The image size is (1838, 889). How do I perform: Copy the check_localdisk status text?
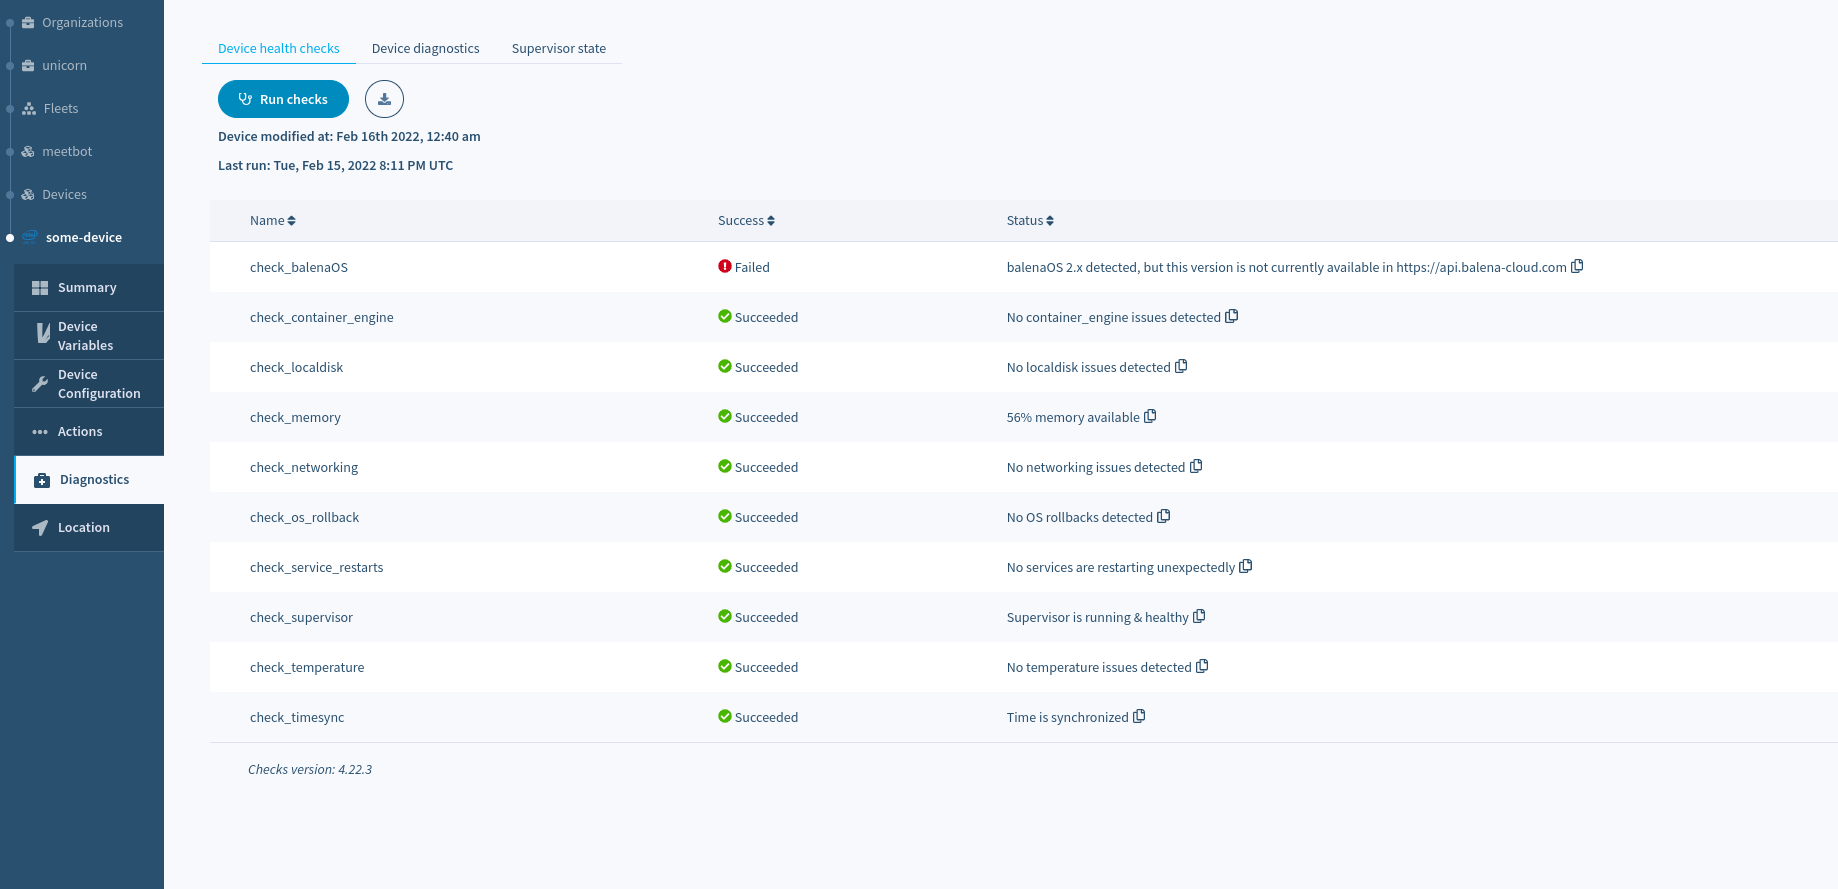click(x=1181, y=366)
